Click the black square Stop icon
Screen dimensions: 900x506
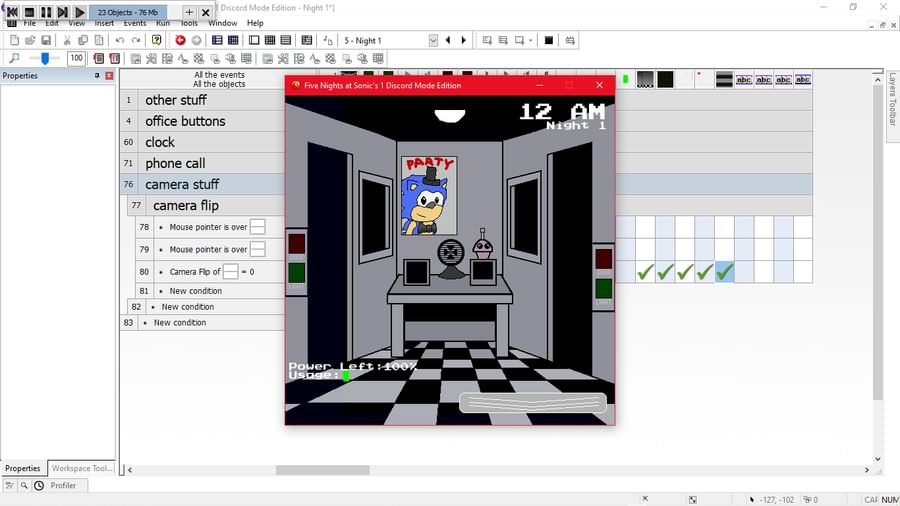[x=549, y=40]
